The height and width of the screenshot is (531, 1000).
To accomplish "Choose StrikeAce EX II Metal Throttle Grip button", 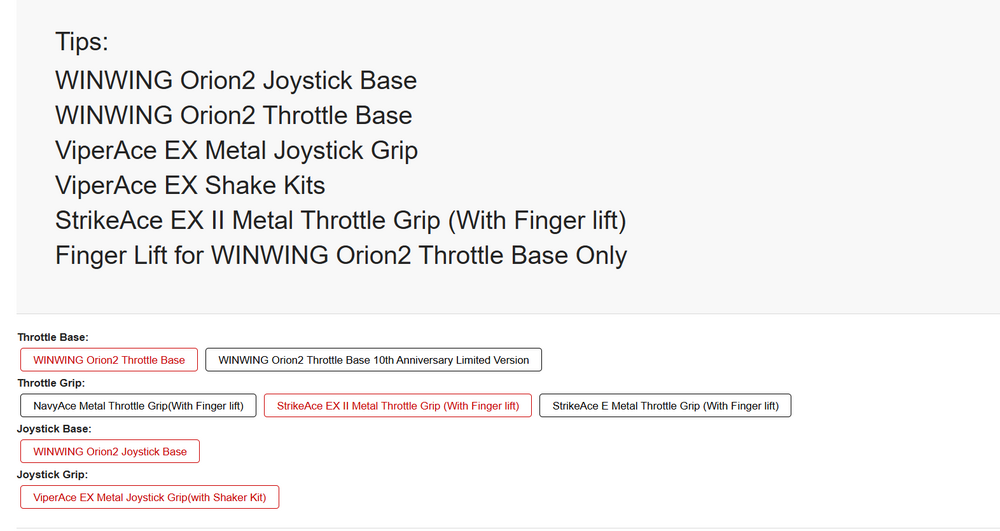I will point(397,406).
